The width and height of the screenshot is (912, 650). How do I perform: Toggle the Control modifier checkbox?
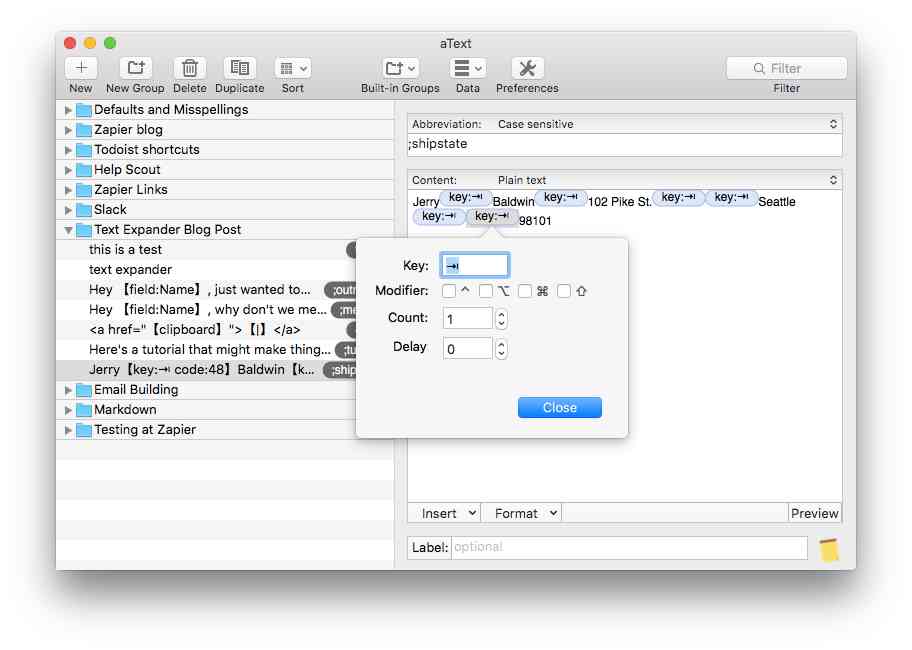click(448, 291)
